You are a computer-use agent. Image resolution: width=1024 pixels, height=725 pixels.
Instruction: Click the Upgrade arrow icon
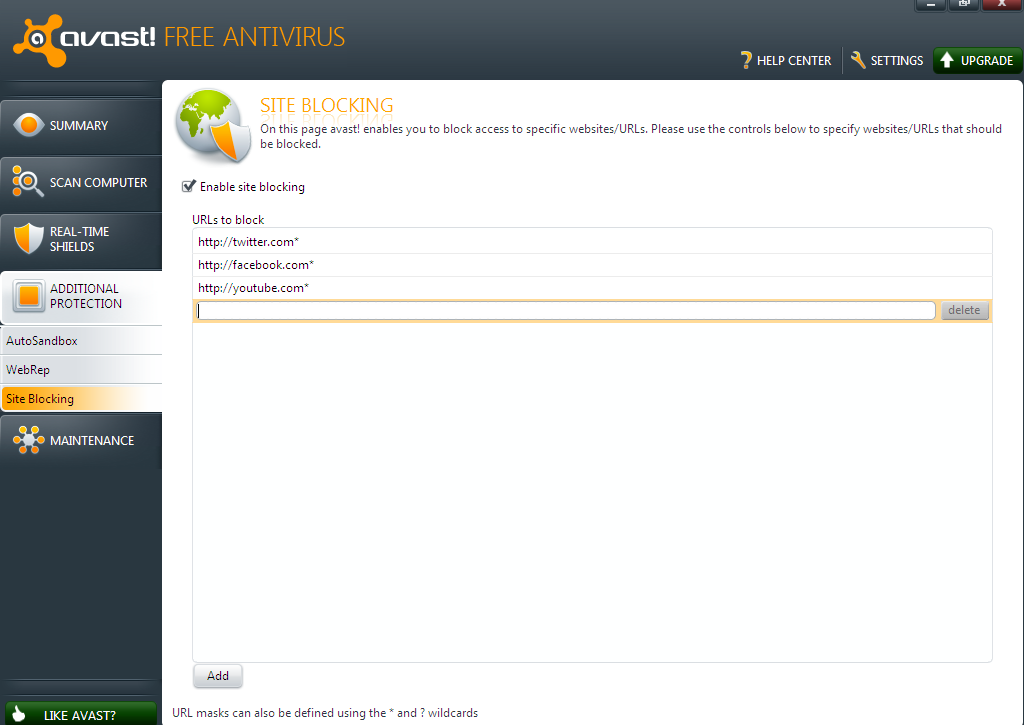pyautogui.click(x=947, y=60)
